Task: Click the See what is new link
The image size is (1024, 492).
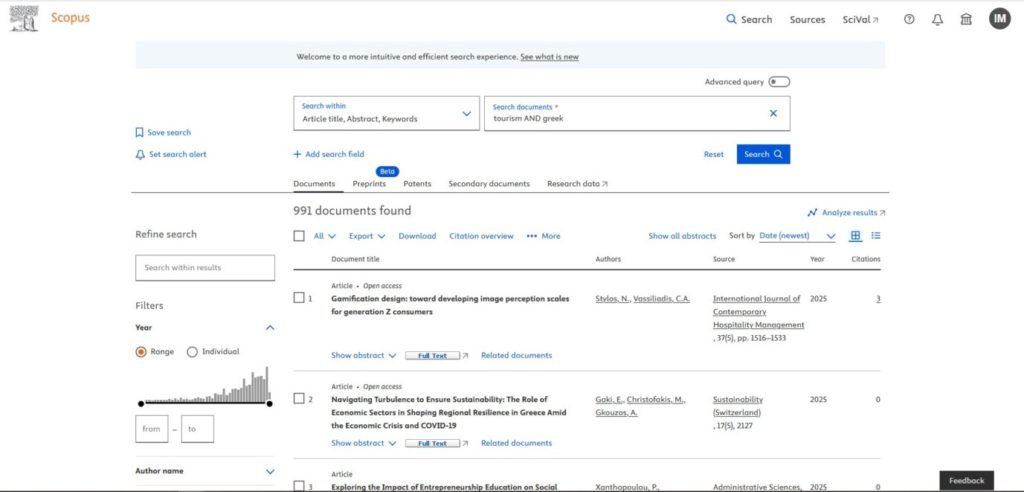Action: click(549, 57)
